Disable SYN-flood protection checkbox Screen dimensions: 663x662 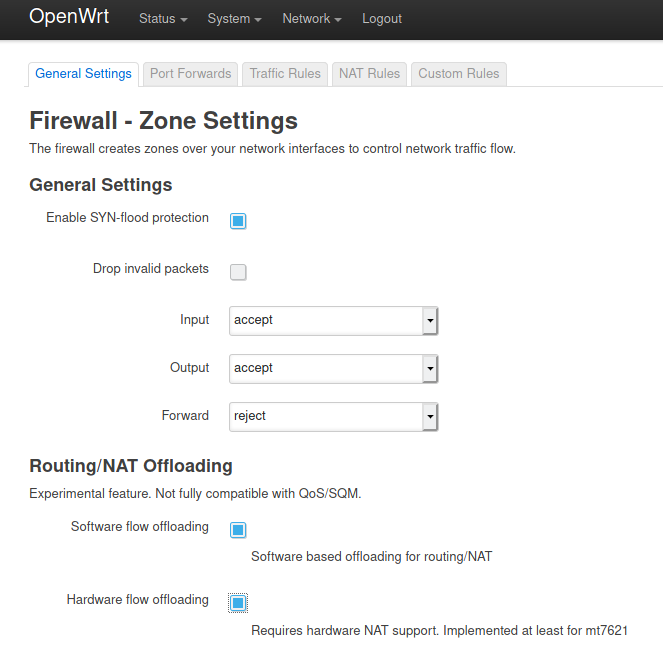click(238, 221)
